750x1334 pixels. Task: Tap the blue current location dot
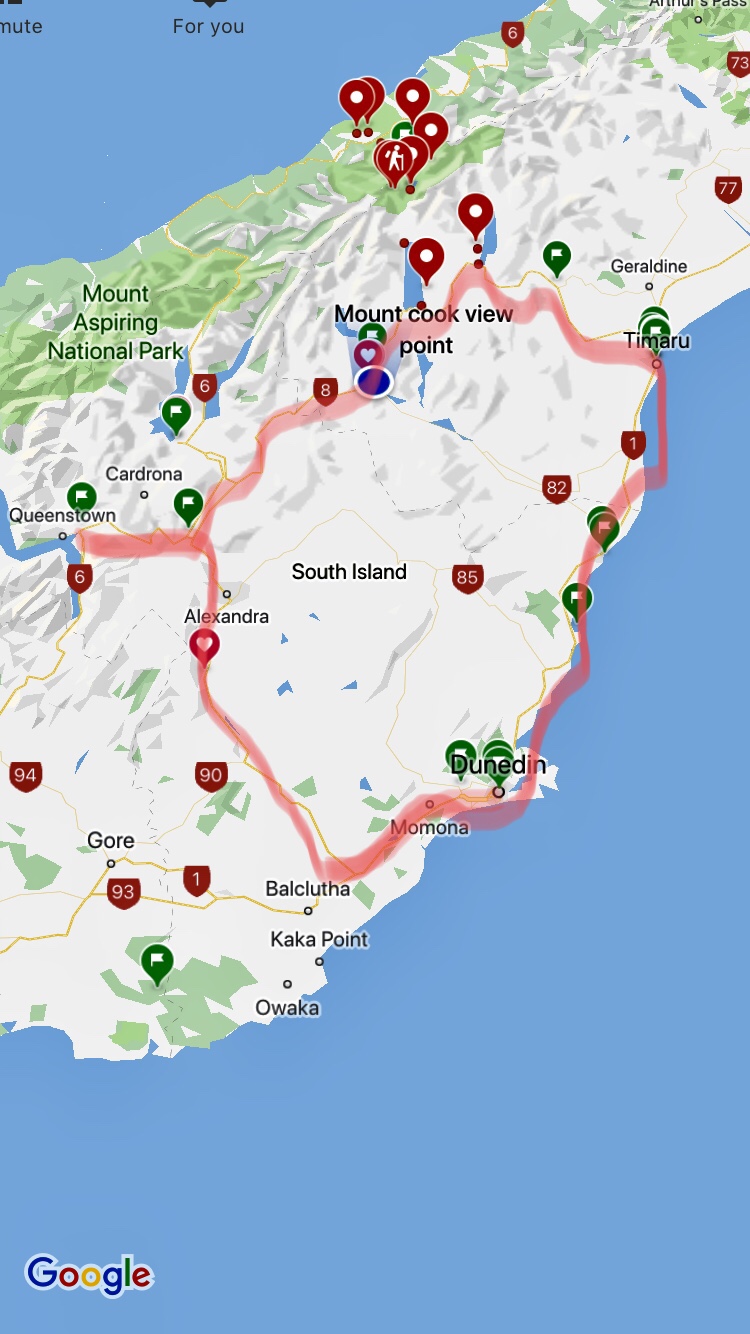point(374,381)
